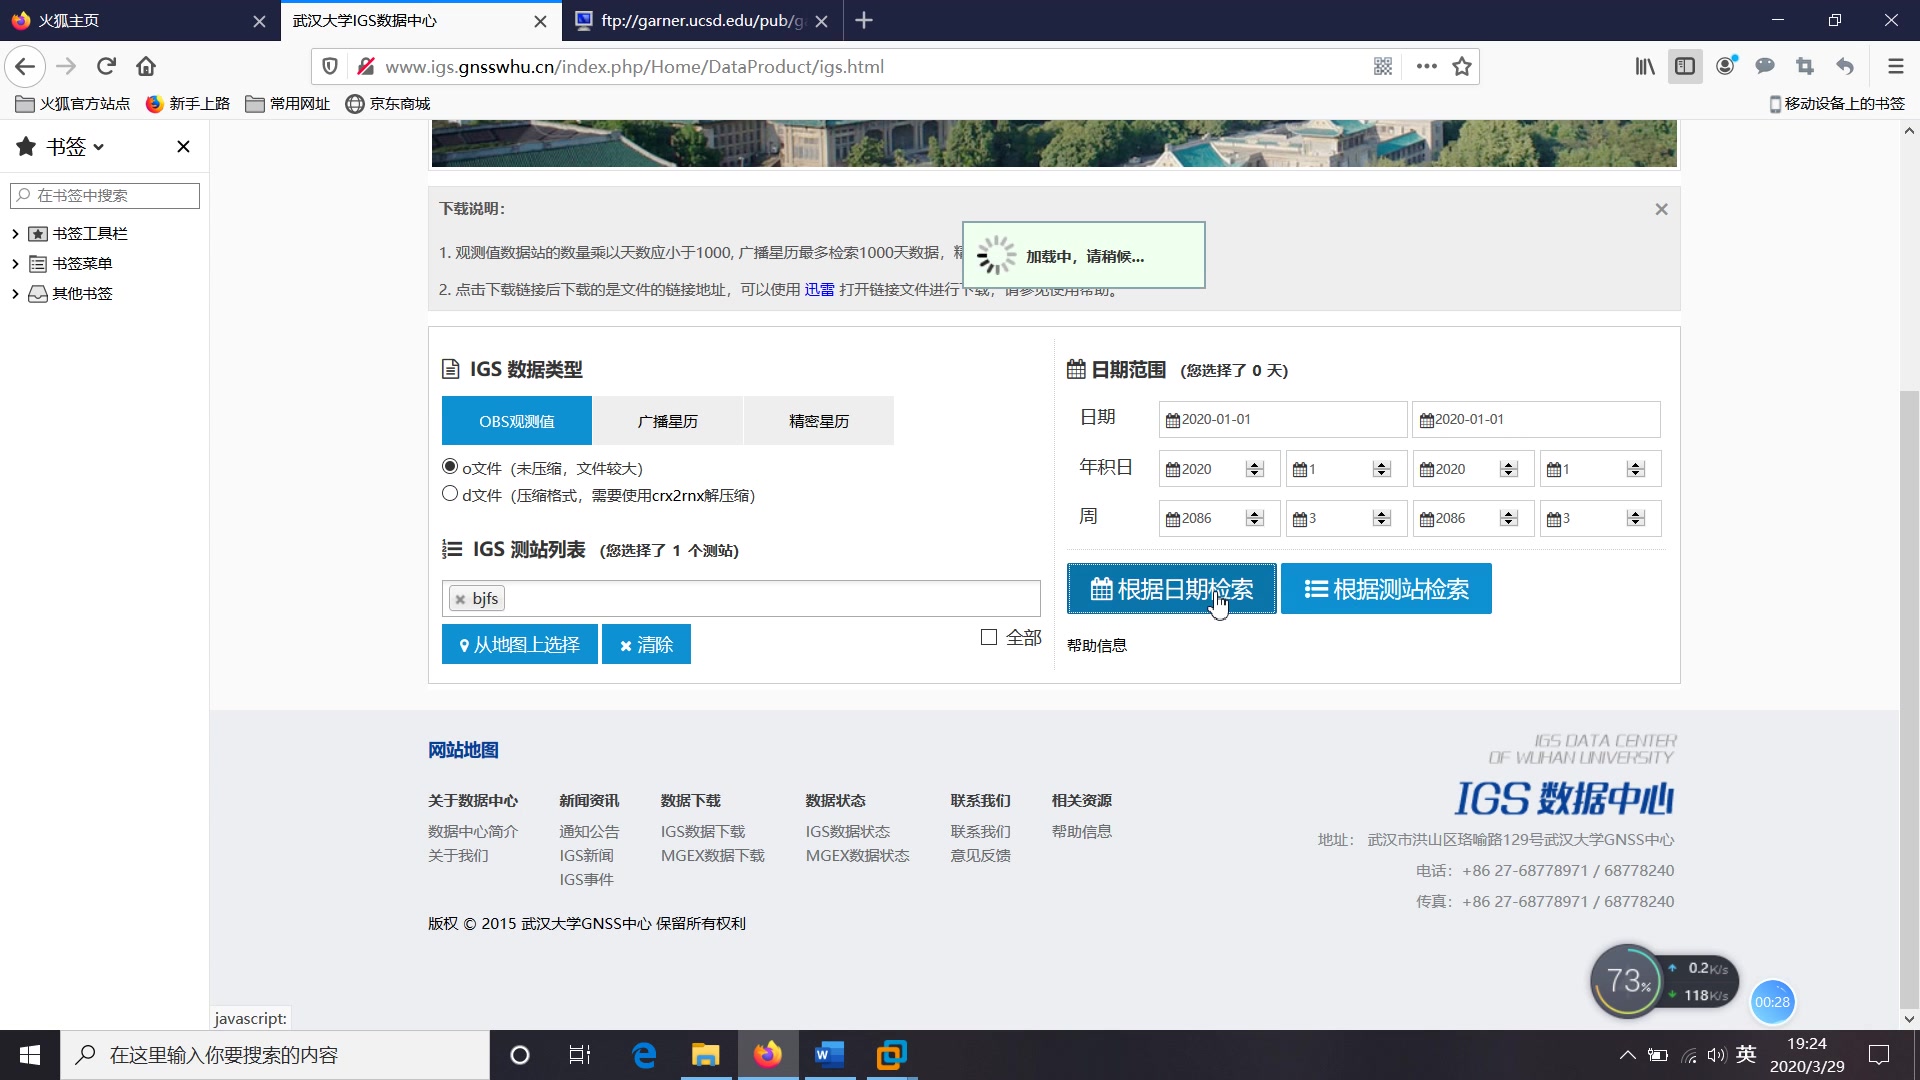Open the Firefox account icon
1920x1080 pixels.
tap(1726, 67)
